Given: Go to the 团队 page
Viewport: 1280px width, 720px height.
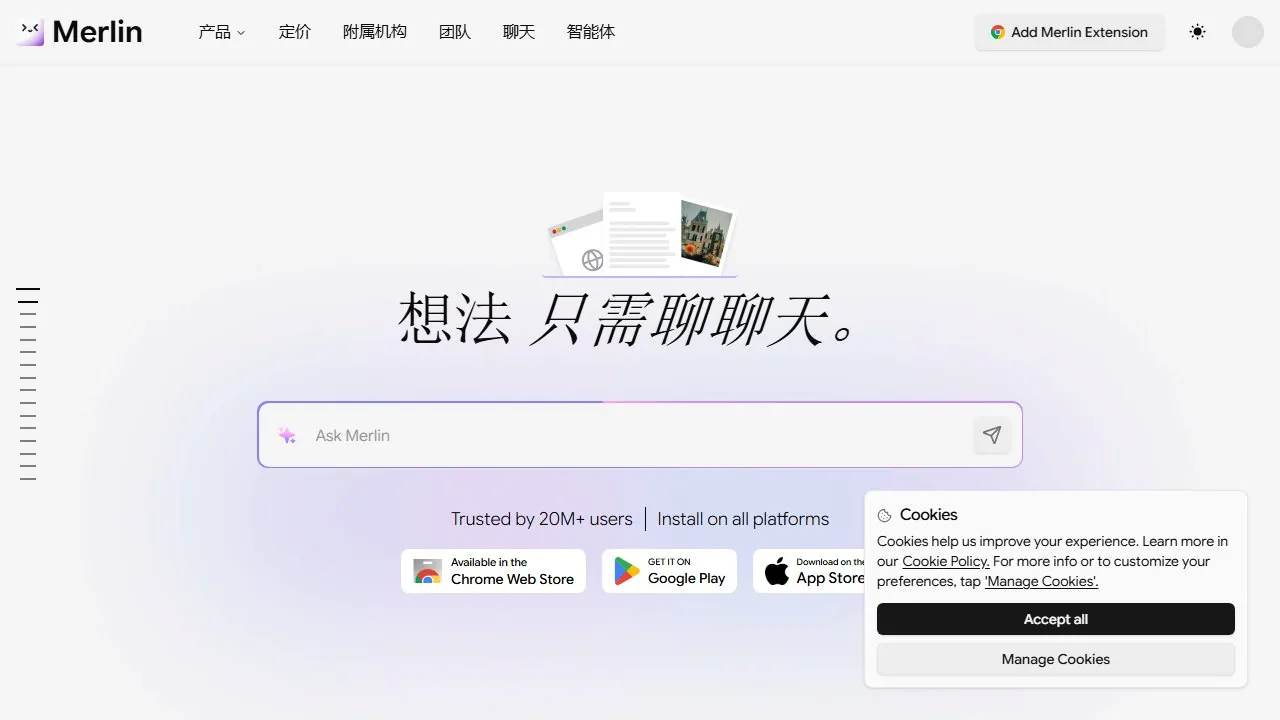Looking at the screenshot, I should pos(454,32).
